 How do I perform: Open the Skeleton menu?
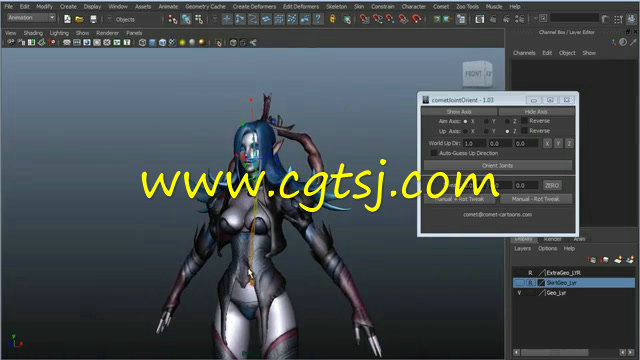336,7
